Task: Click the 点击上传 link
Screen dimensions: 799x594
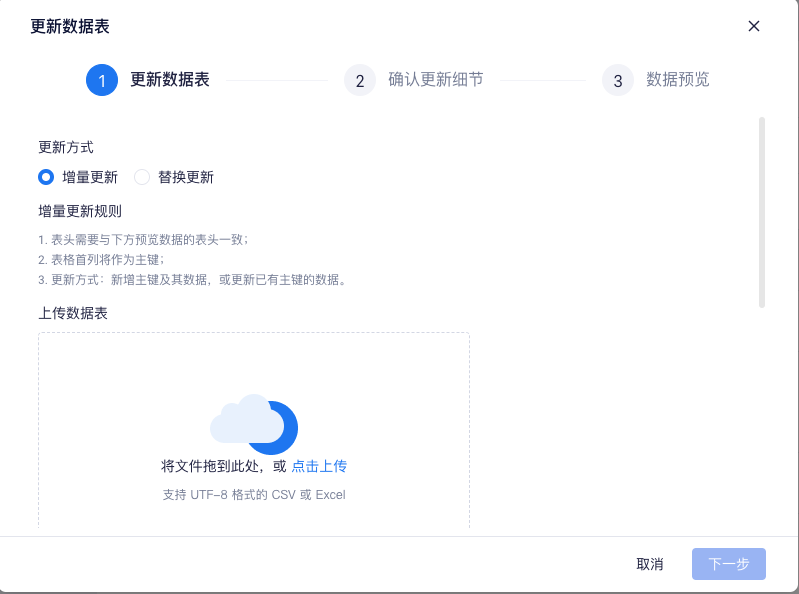Action: tap(319, 466)
